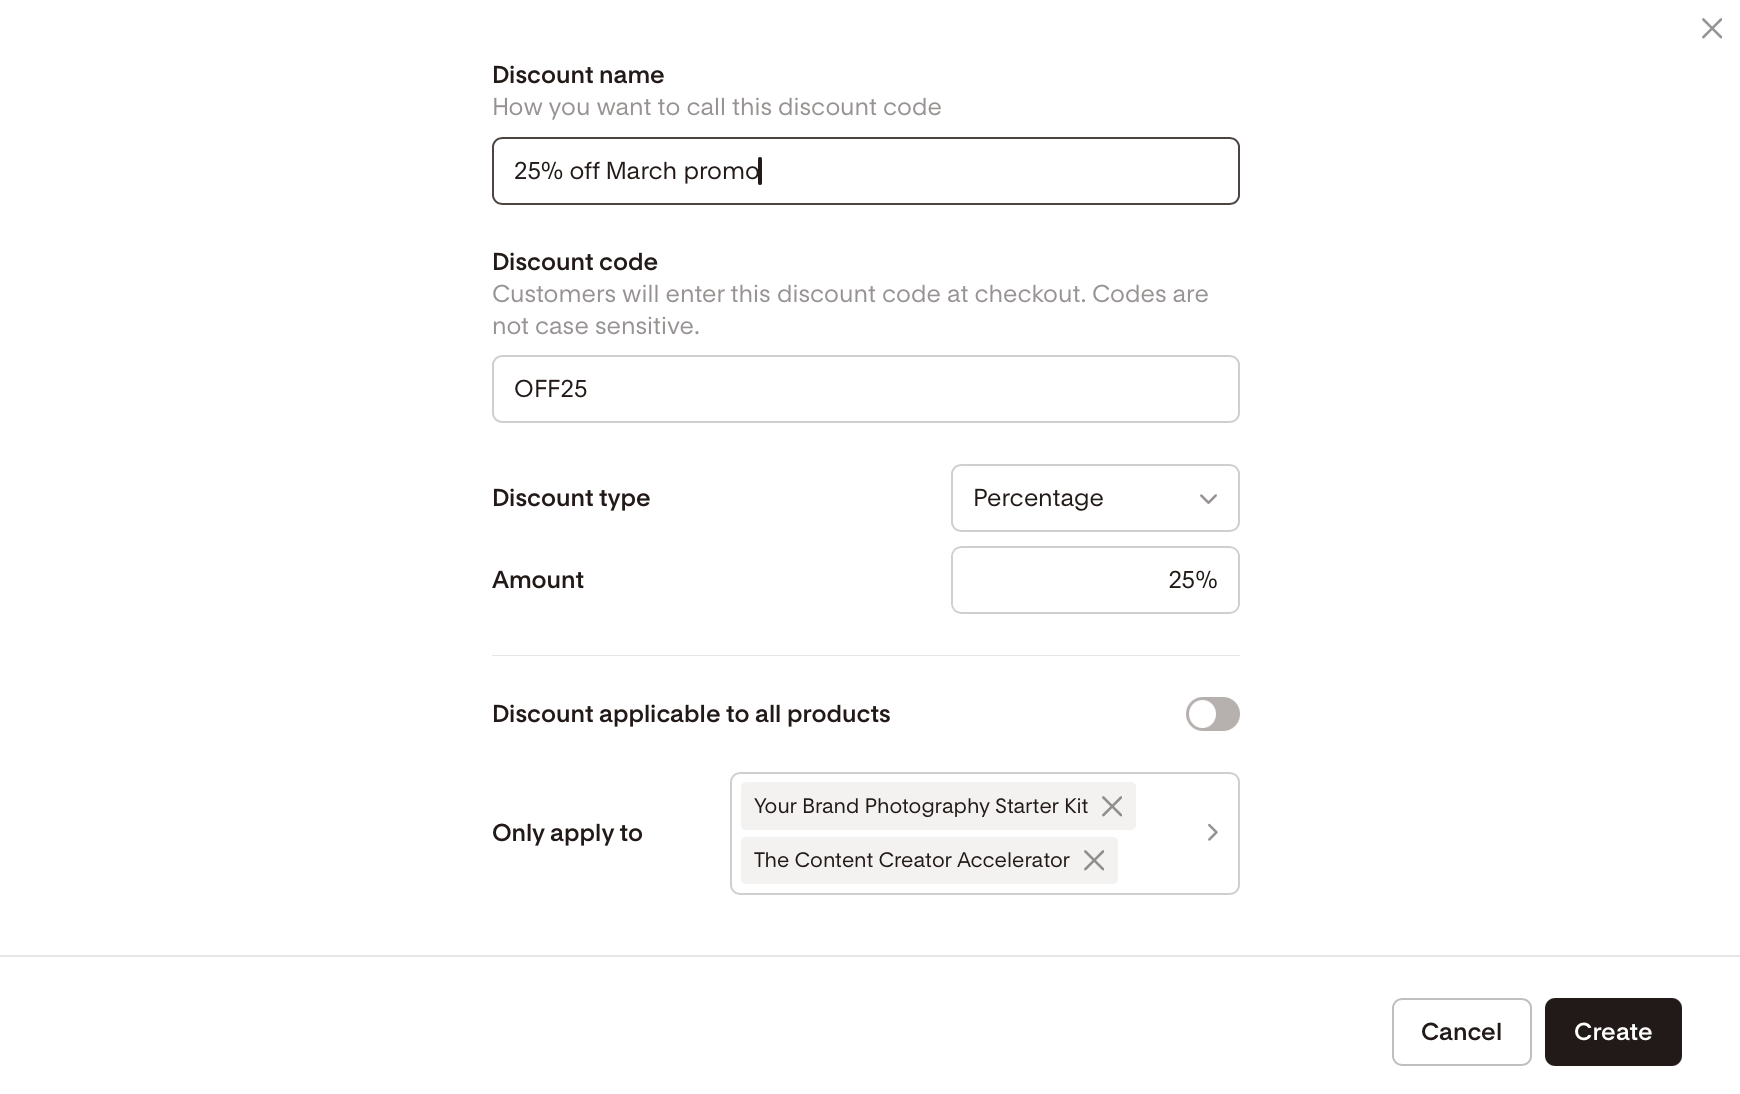Open the Percentage discount type selector
Image resolution: width=1740 pixels, height=1094 pixels.
pyautogui.click(x=1095, y=498)
